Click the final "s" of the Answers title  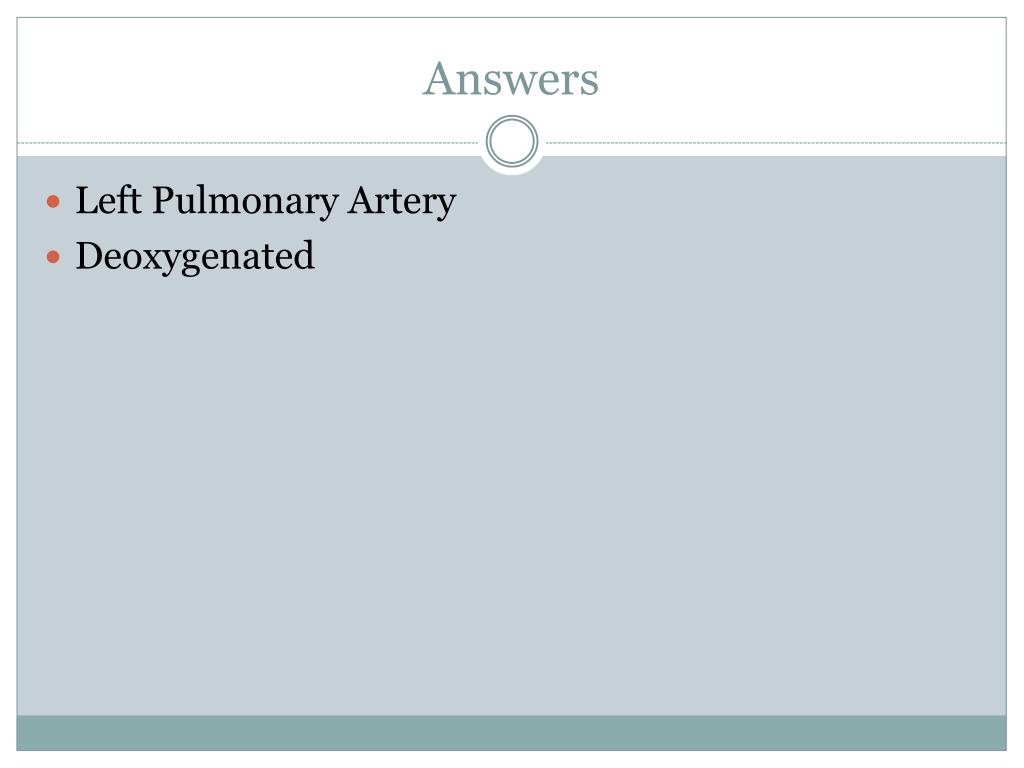pyautogui.click(x=588, y=84)
